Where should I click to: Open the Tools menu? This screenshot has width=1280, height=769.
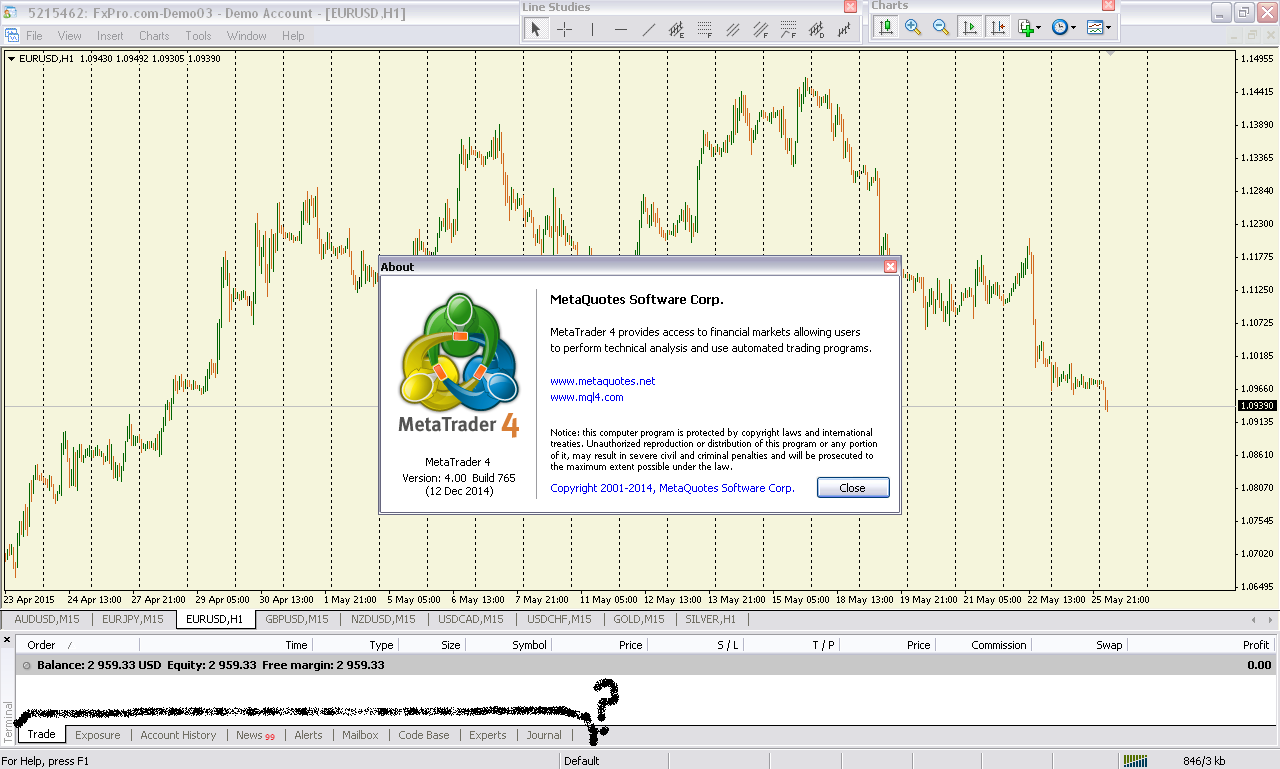click(198, 36)
